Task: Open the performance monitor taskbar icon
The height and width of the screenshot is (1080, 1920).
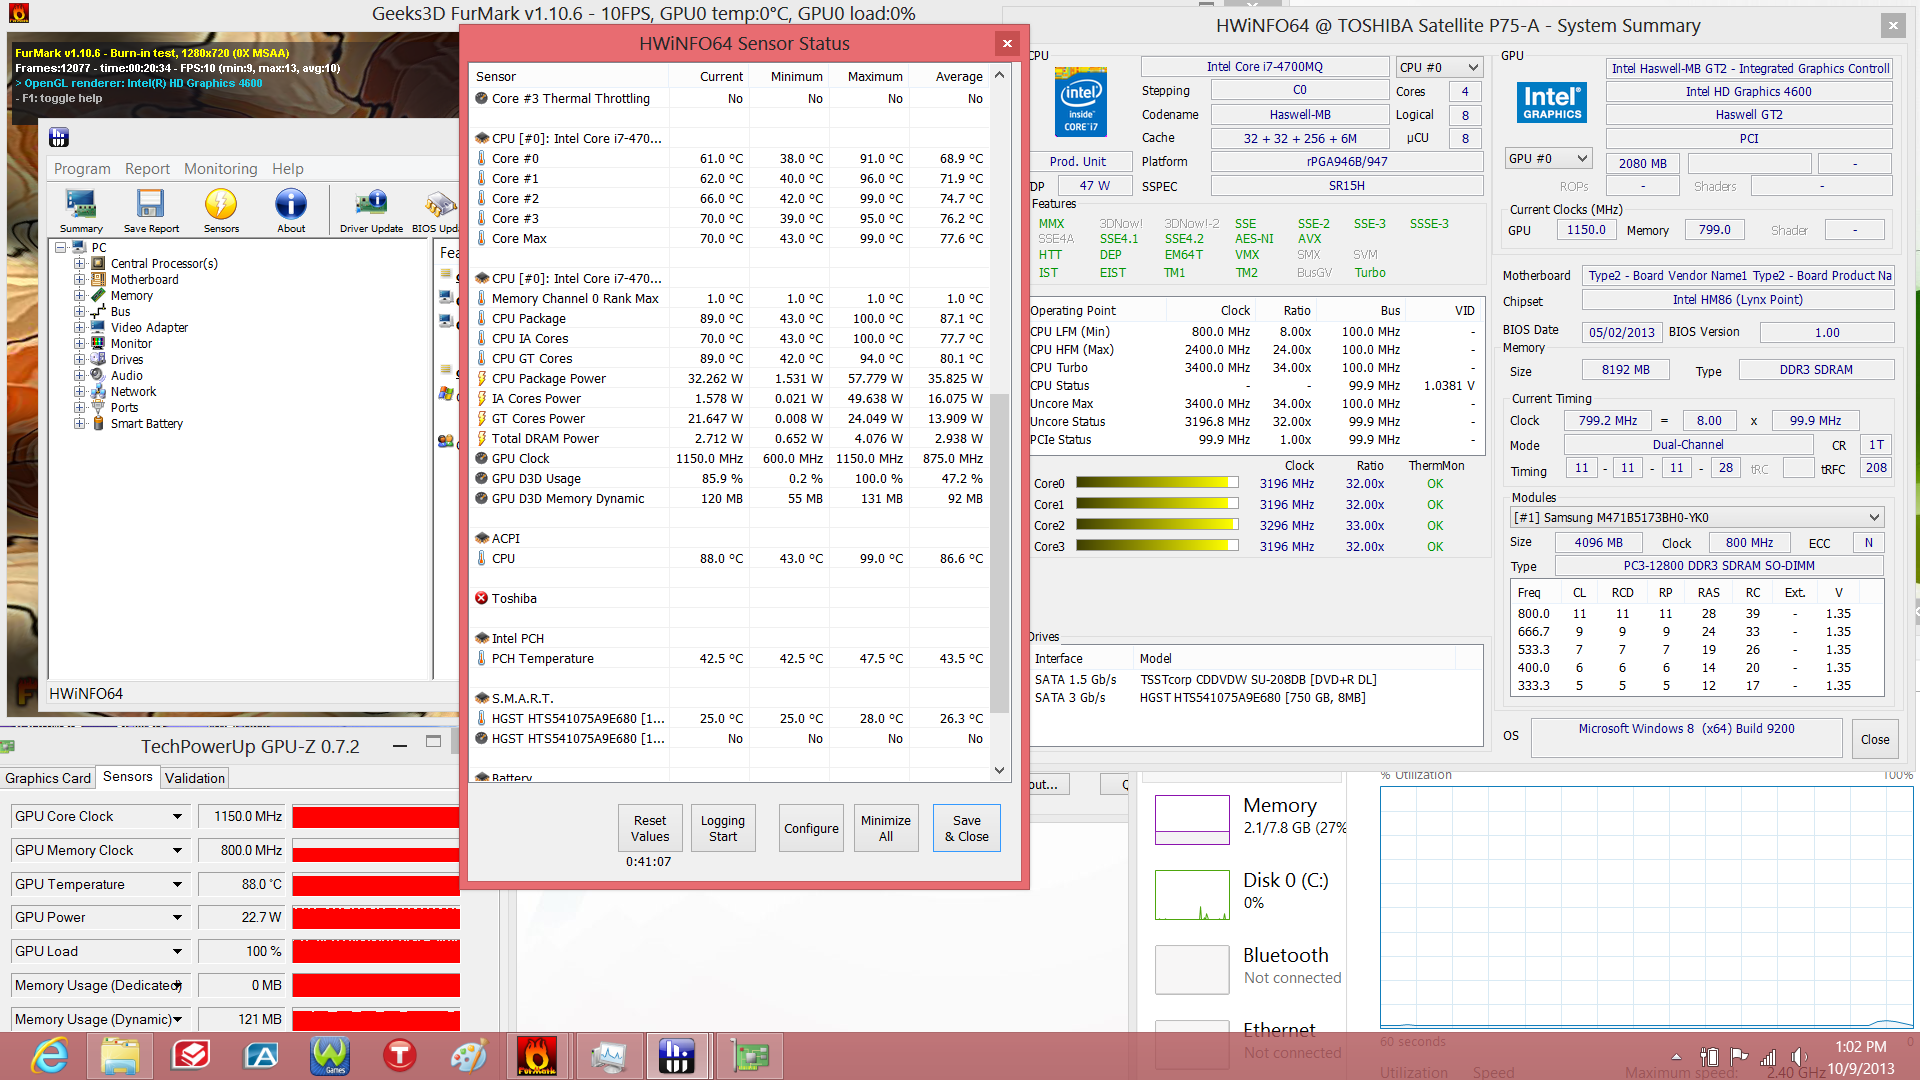Action: (608, 1056)
